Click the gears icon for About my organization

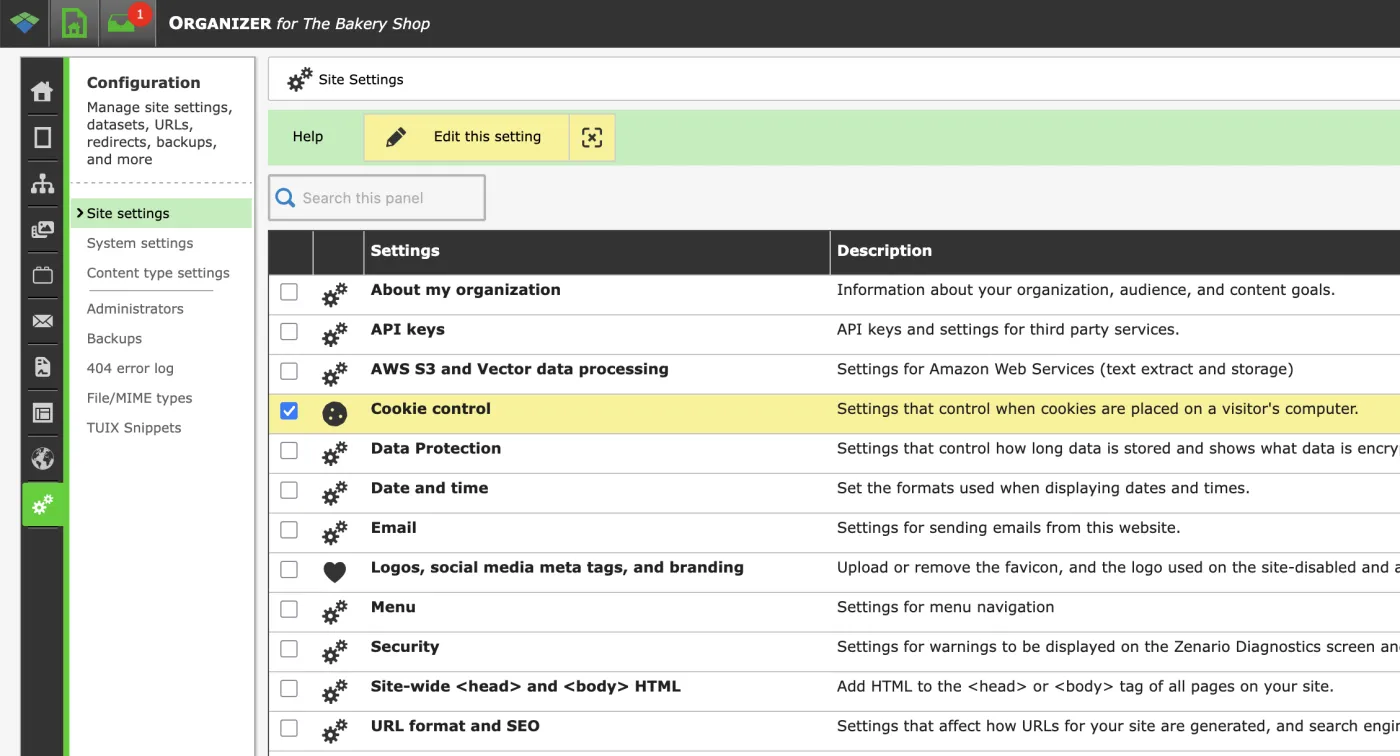pyautogui.click(x=334, y=294)
